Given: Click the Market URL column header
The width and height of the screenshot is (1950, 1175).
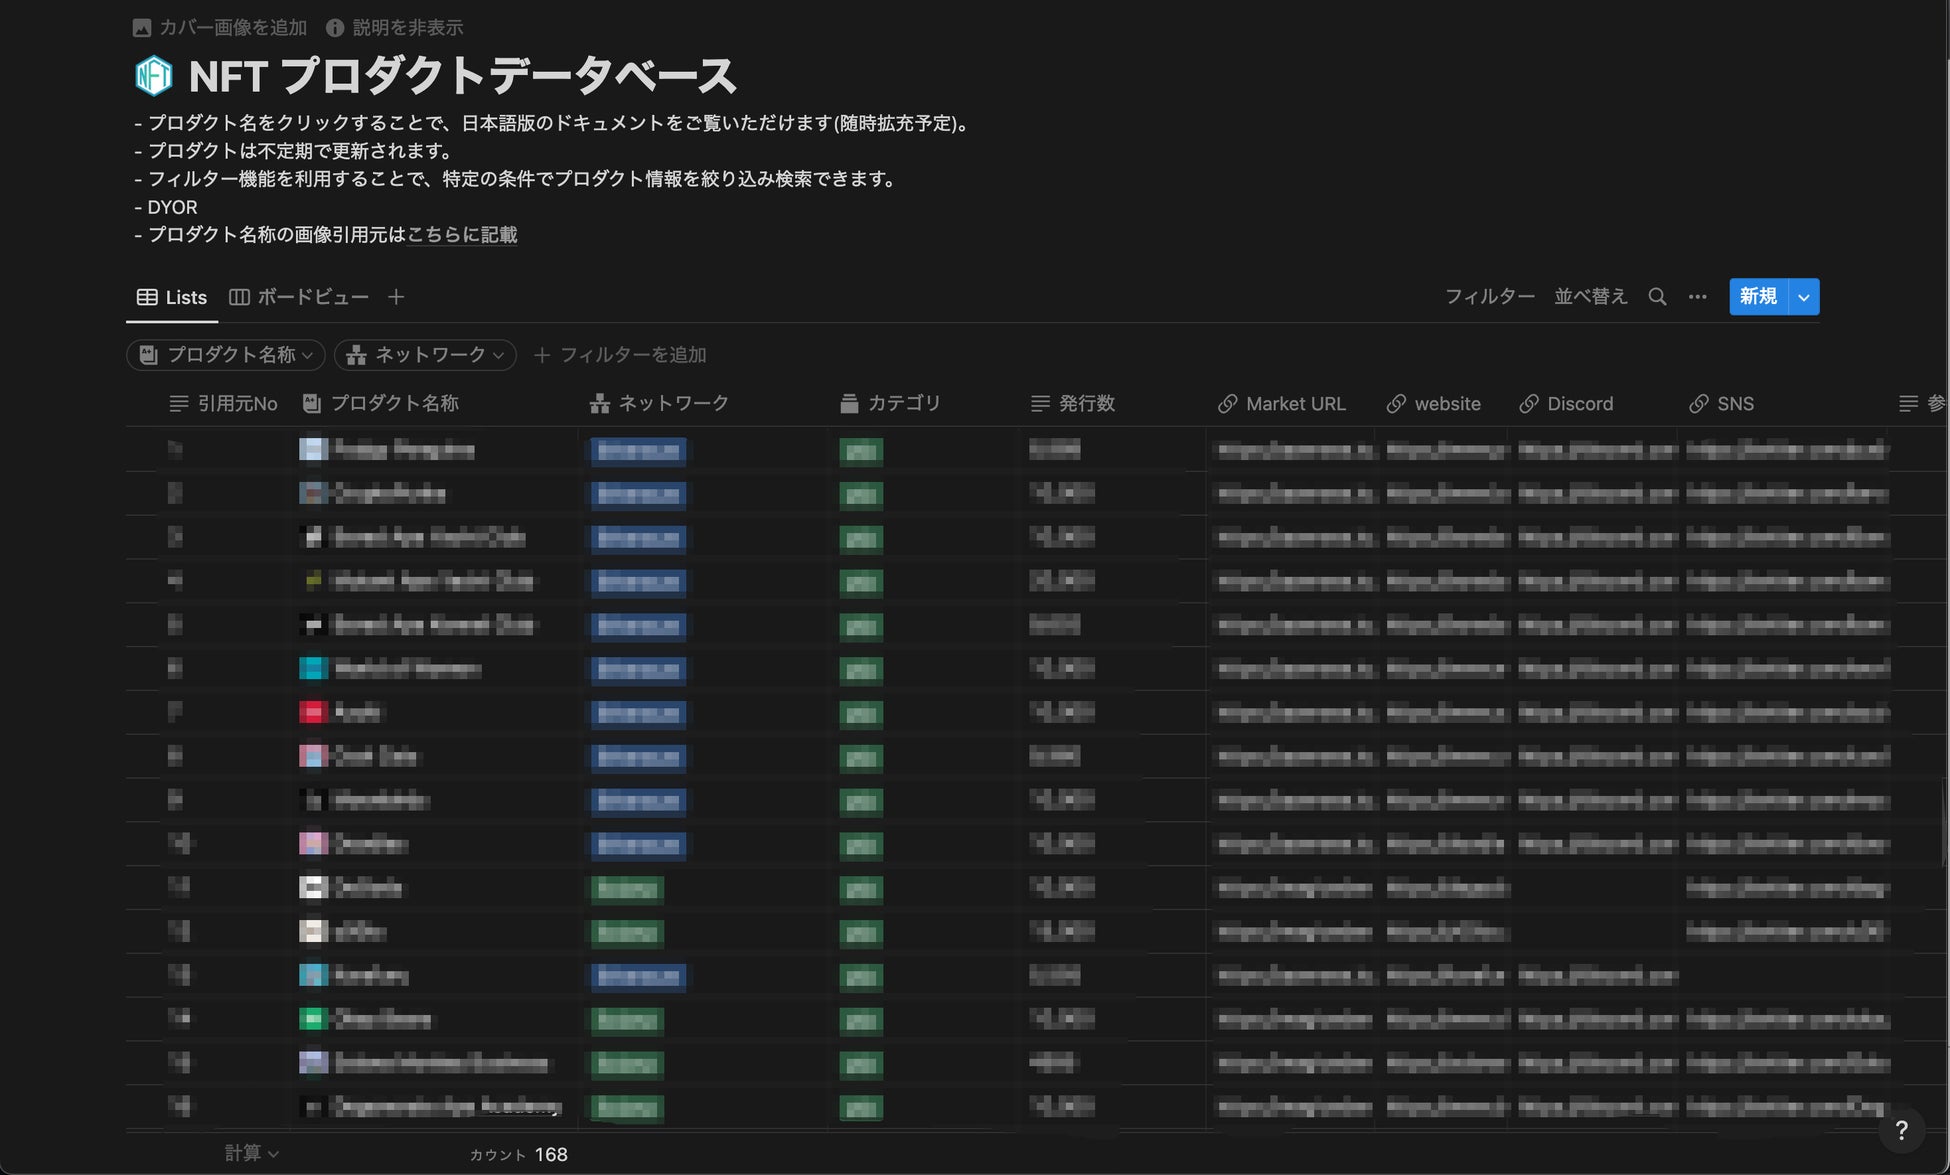Looking at the screenshot, I should coord(1282,404).
